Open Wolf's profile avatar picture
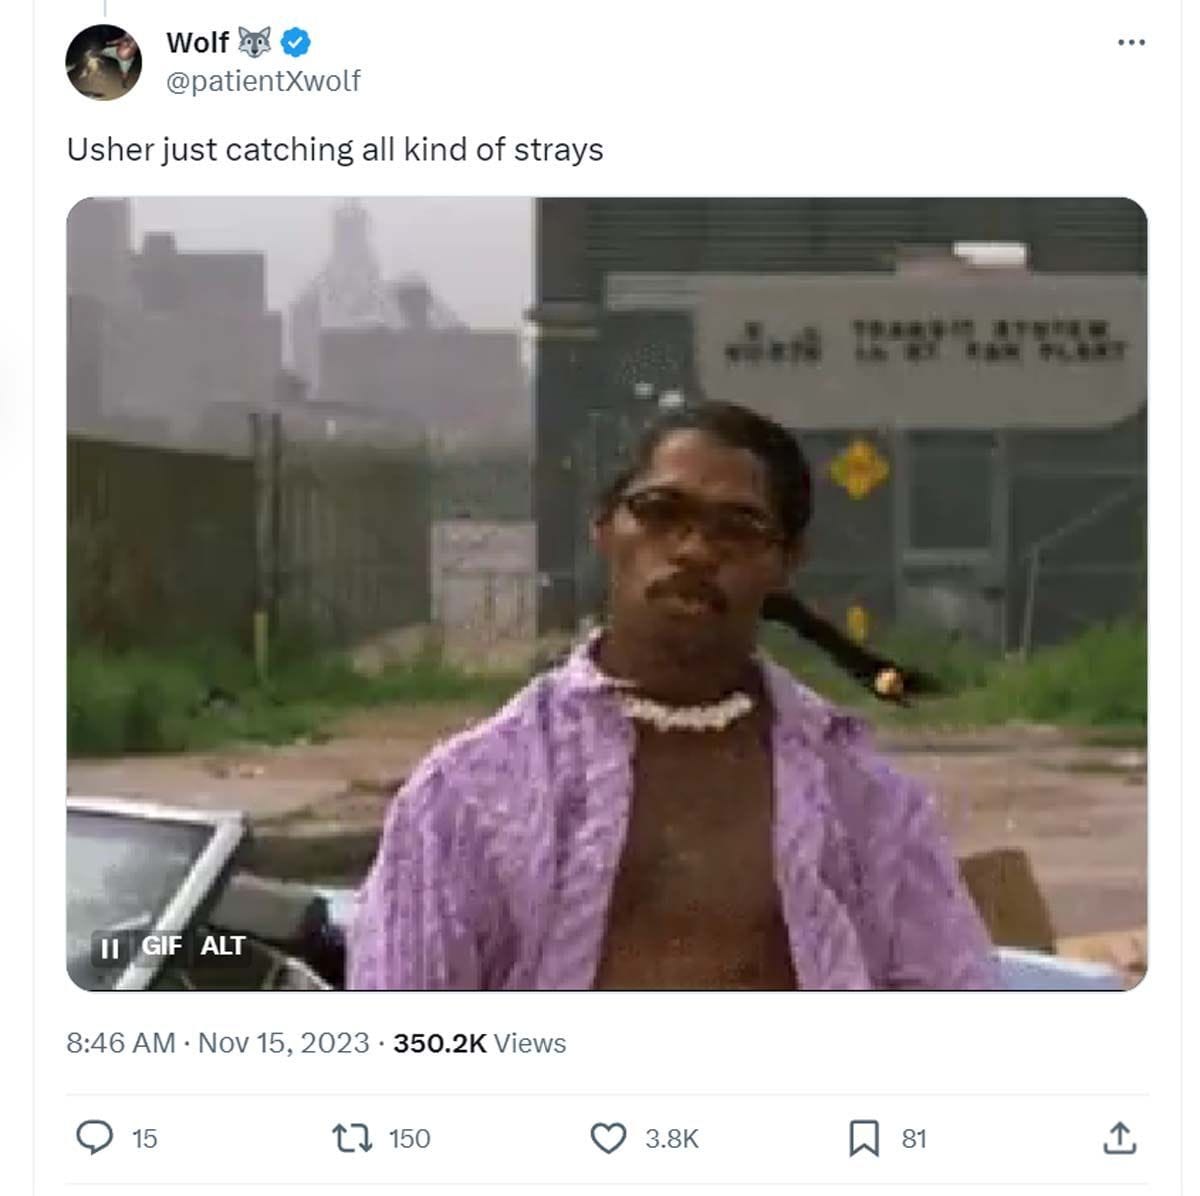The height and width of the screenshot is (1196, 1200). (104, 62)
